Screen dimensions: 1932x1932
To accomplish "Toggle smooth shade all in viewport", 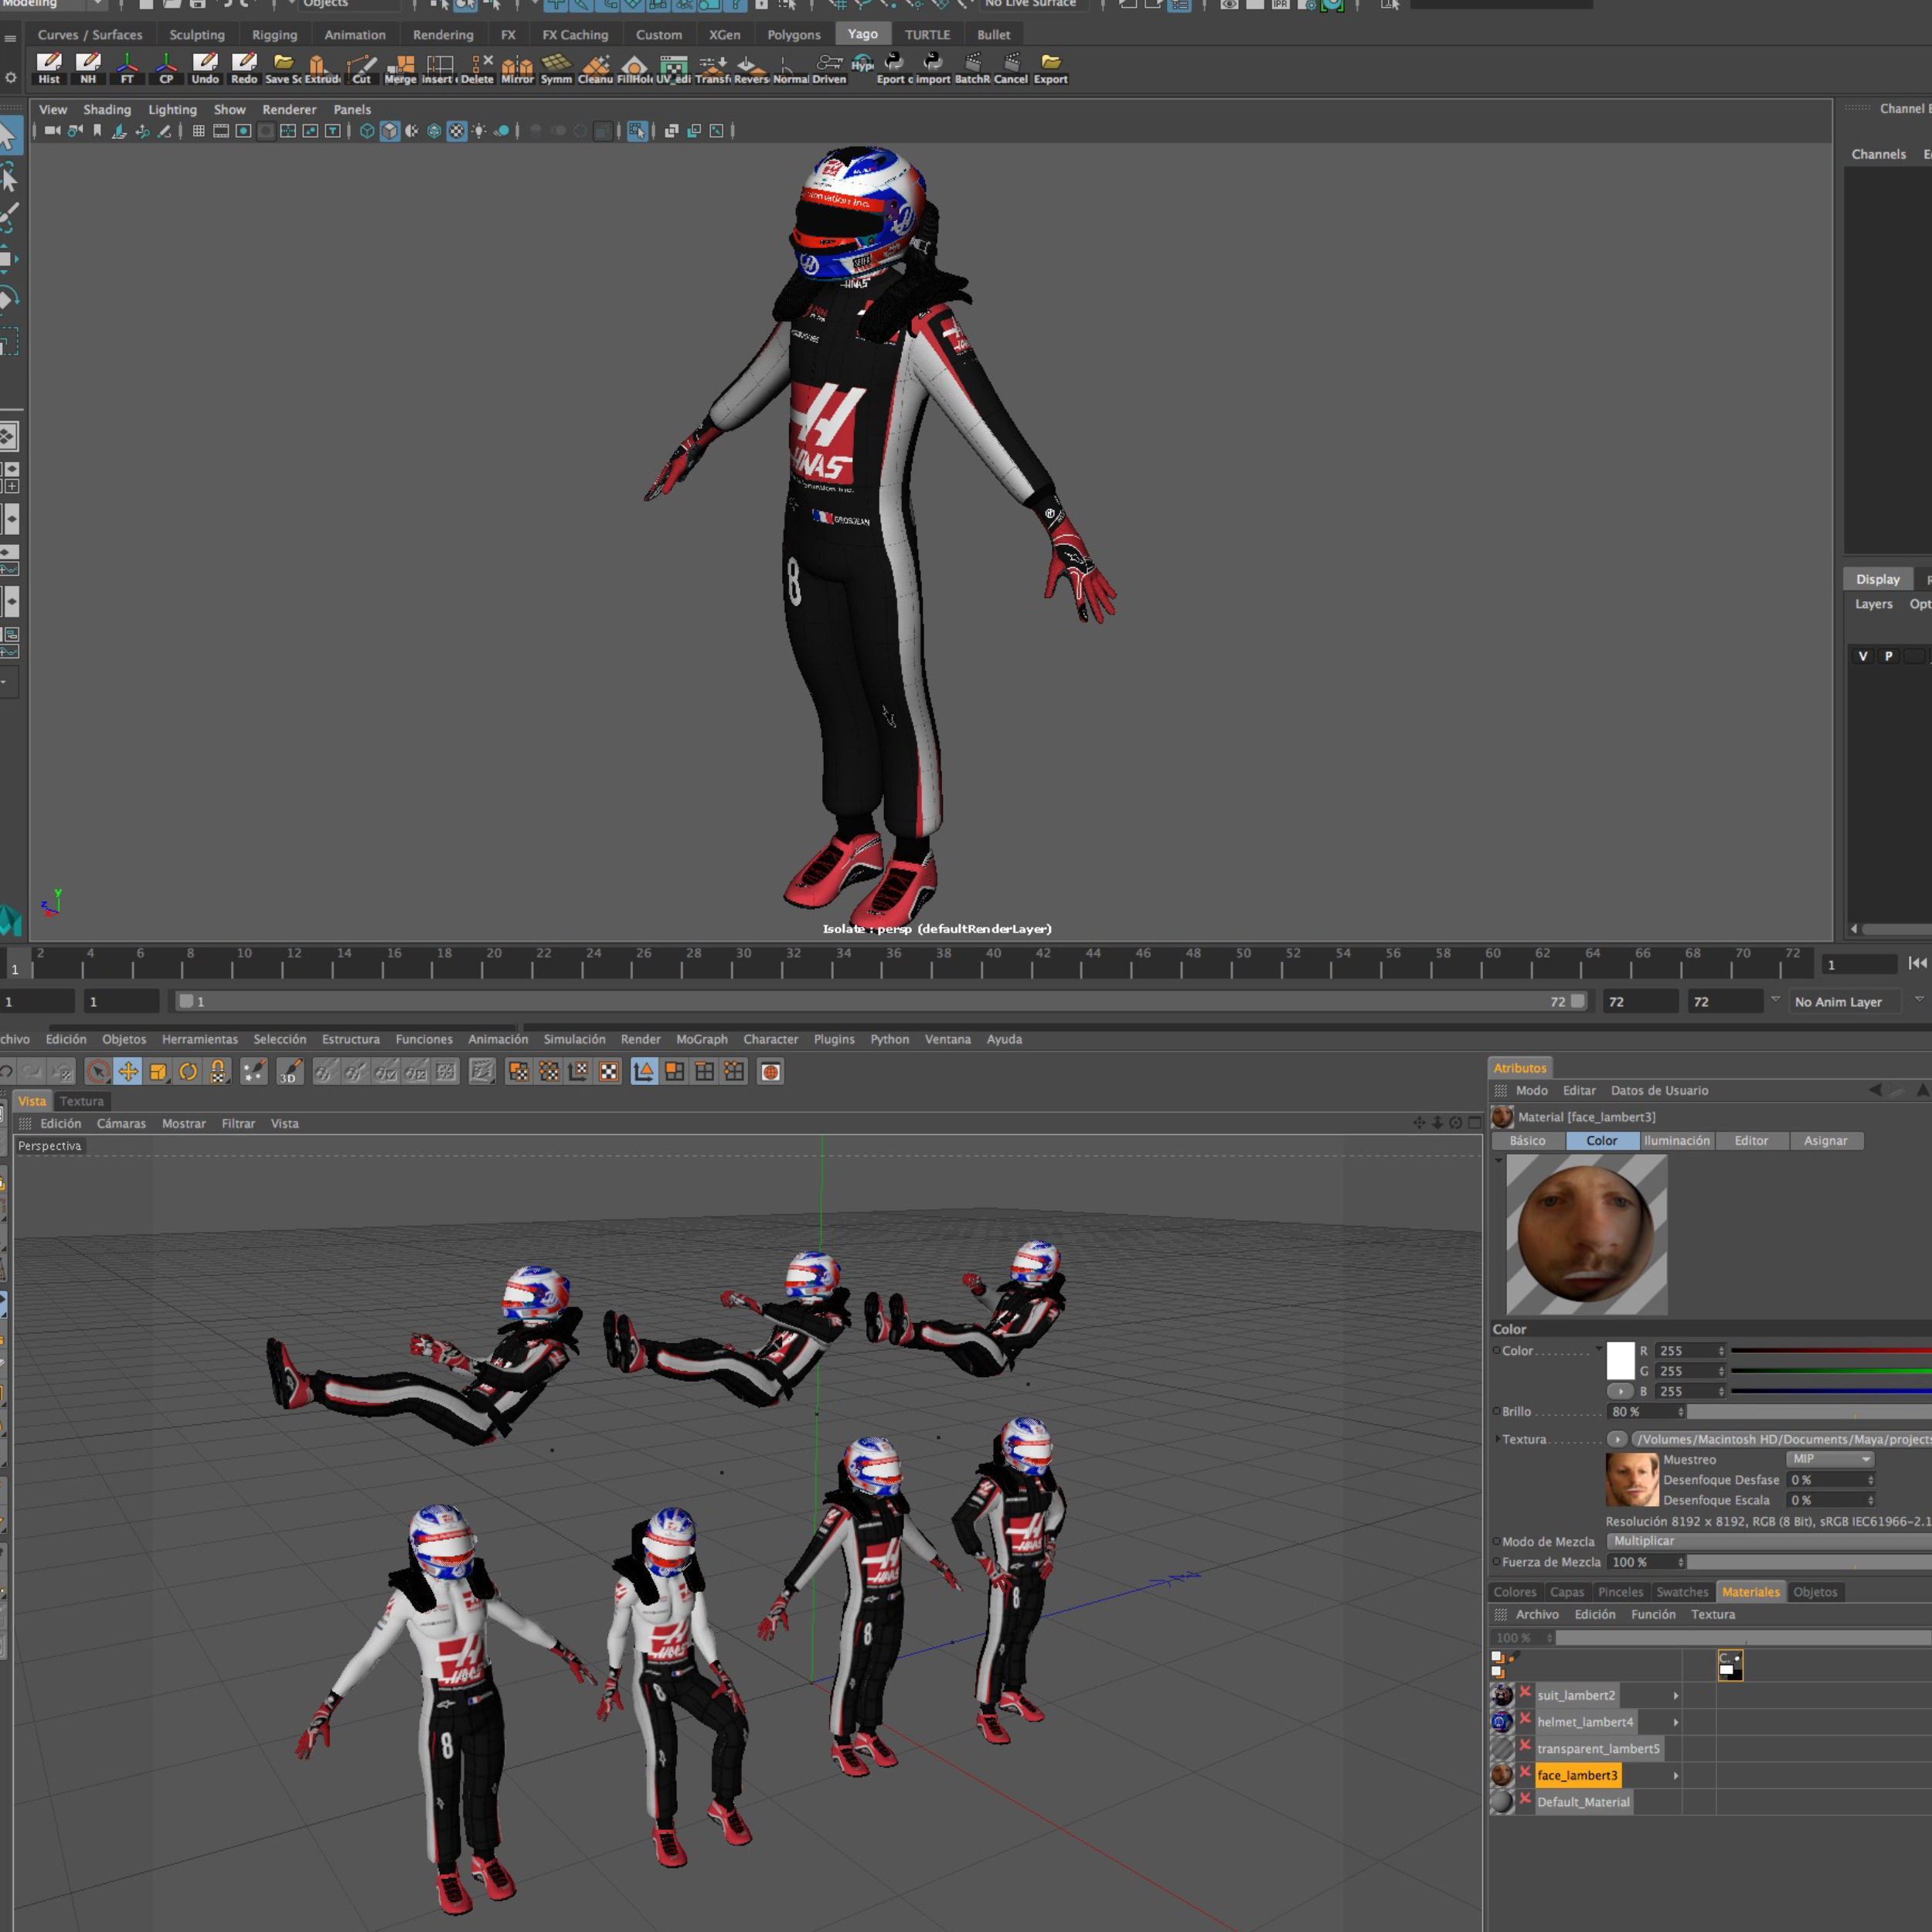I will tap(390, 131).
